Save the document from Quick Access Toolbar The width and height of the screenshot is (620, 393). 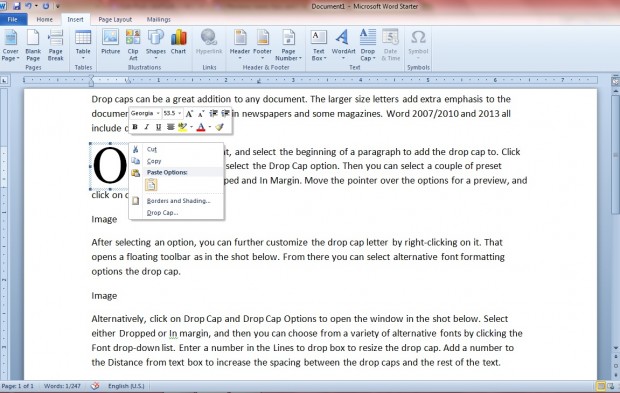(16, 6)
